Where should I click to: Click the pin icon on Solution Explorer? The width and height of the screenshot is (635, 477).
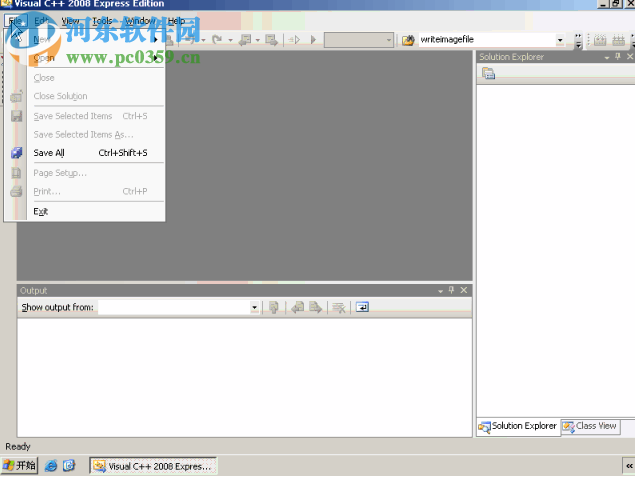pyautogui.click(x=618, y=57)
